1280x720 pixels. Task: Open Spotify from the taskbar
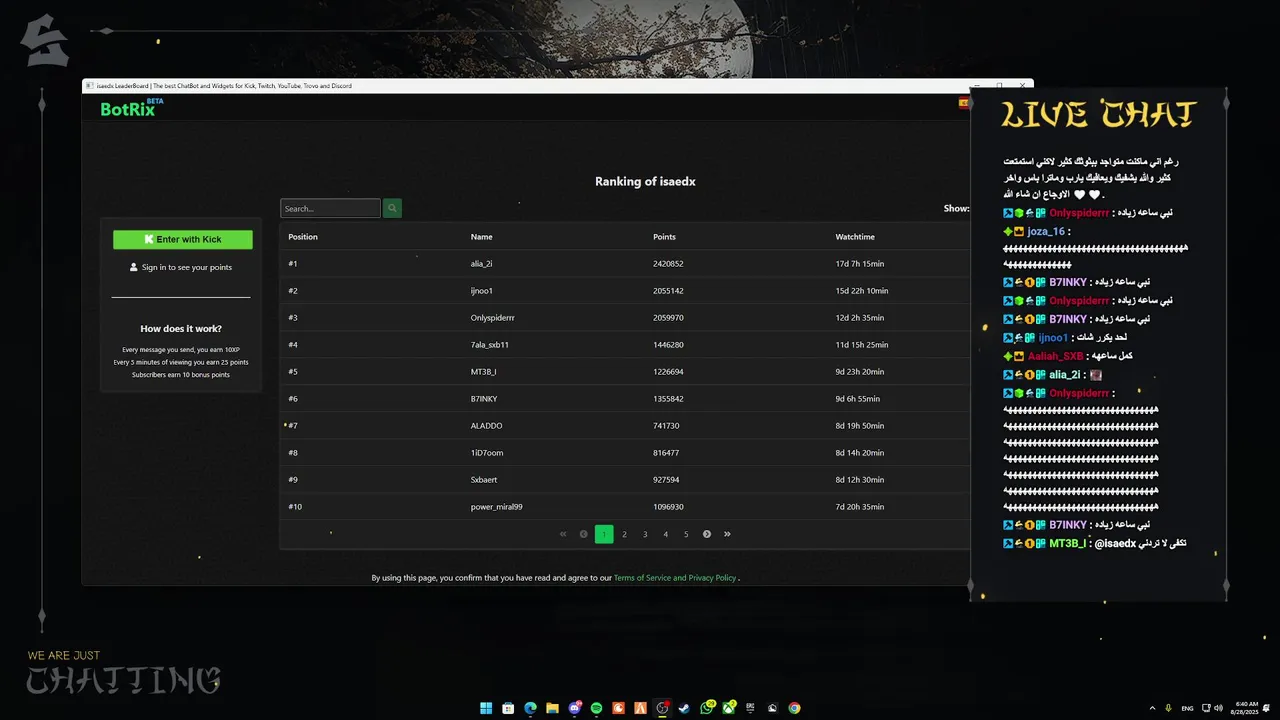596,708
